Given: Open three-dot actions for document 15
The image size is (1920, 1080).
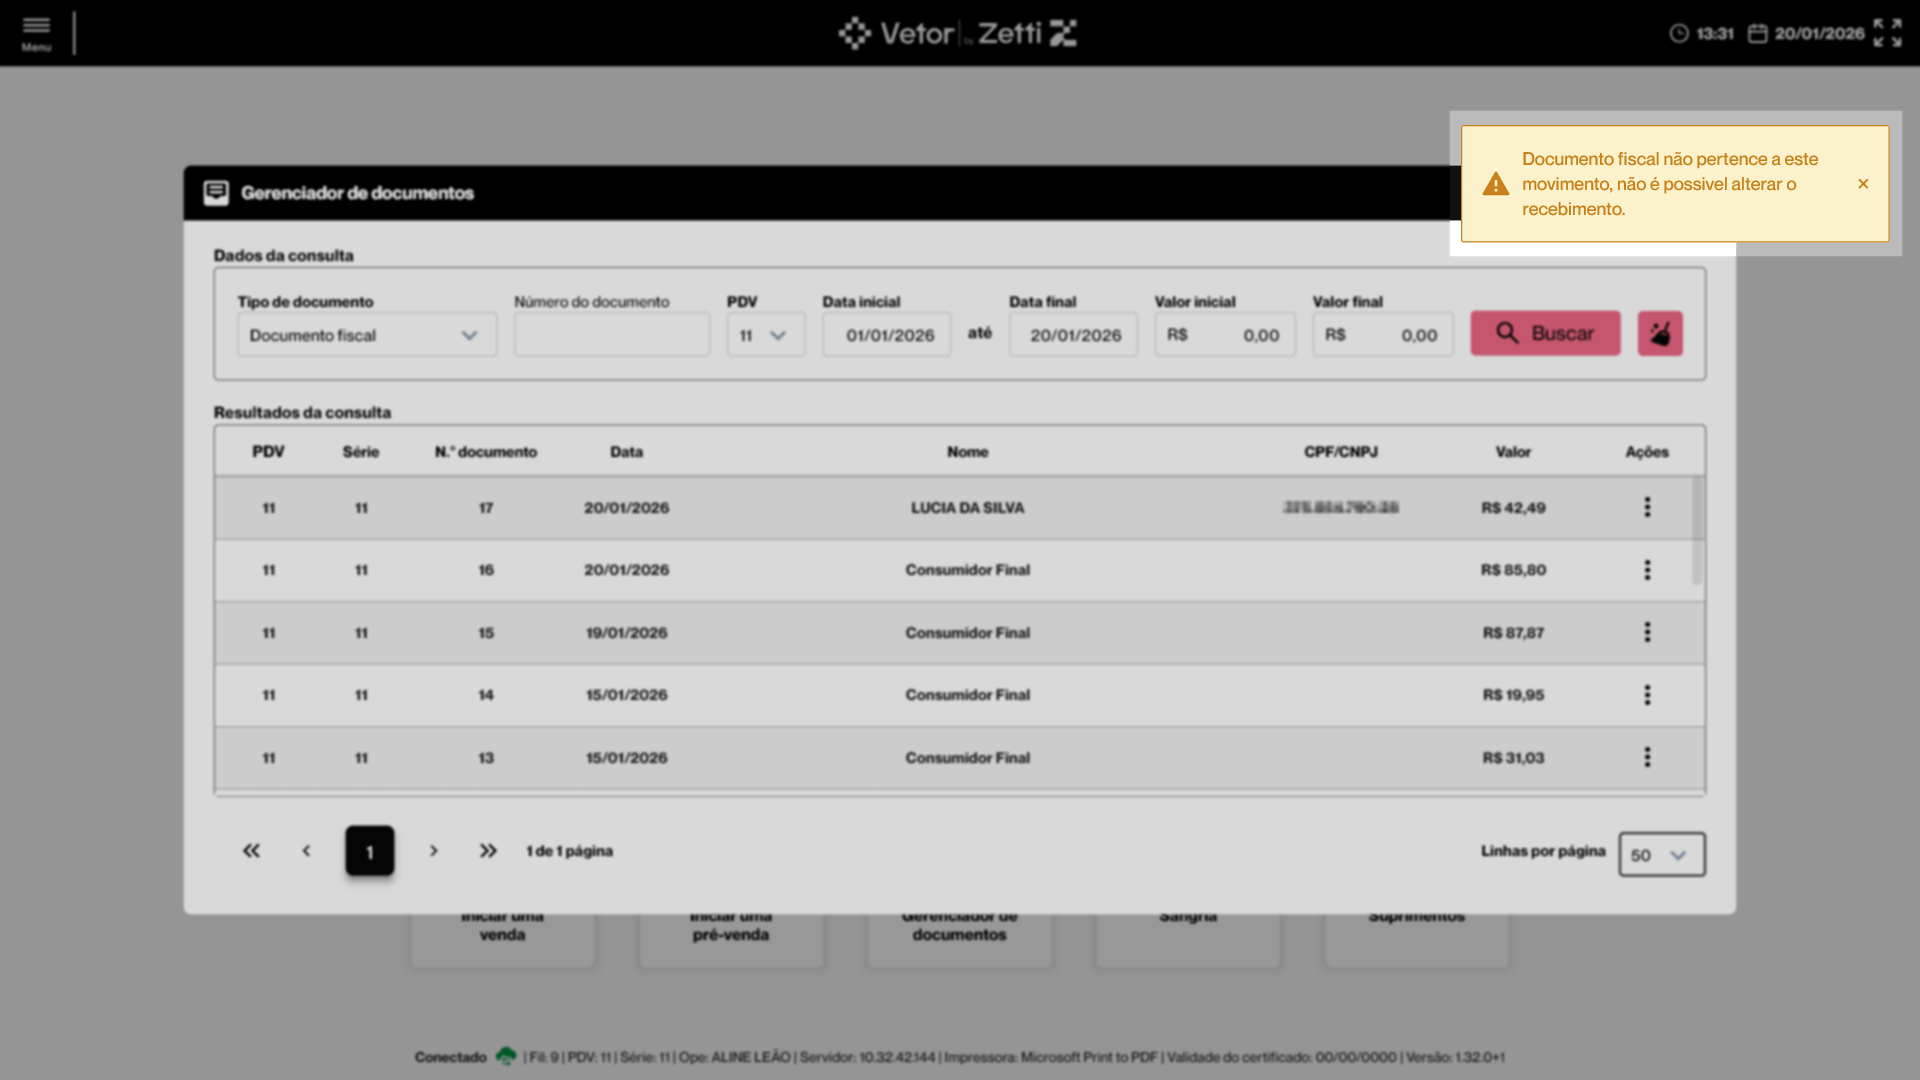Looking at the screenshot, I should click(1647, 633).
